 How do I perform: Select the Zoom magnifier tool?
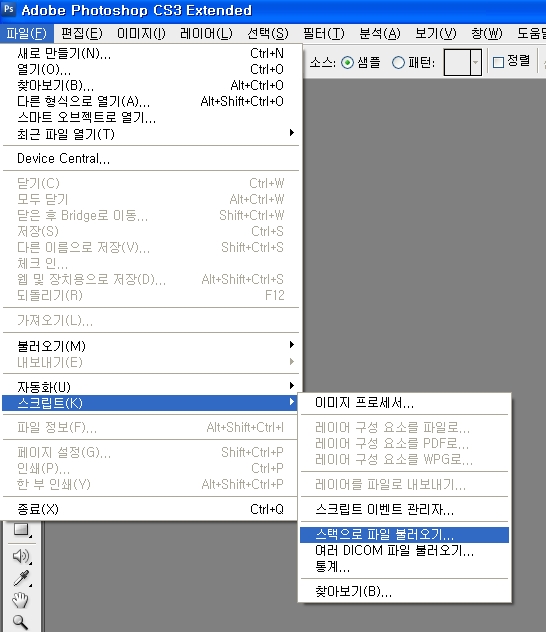point(20,622)
